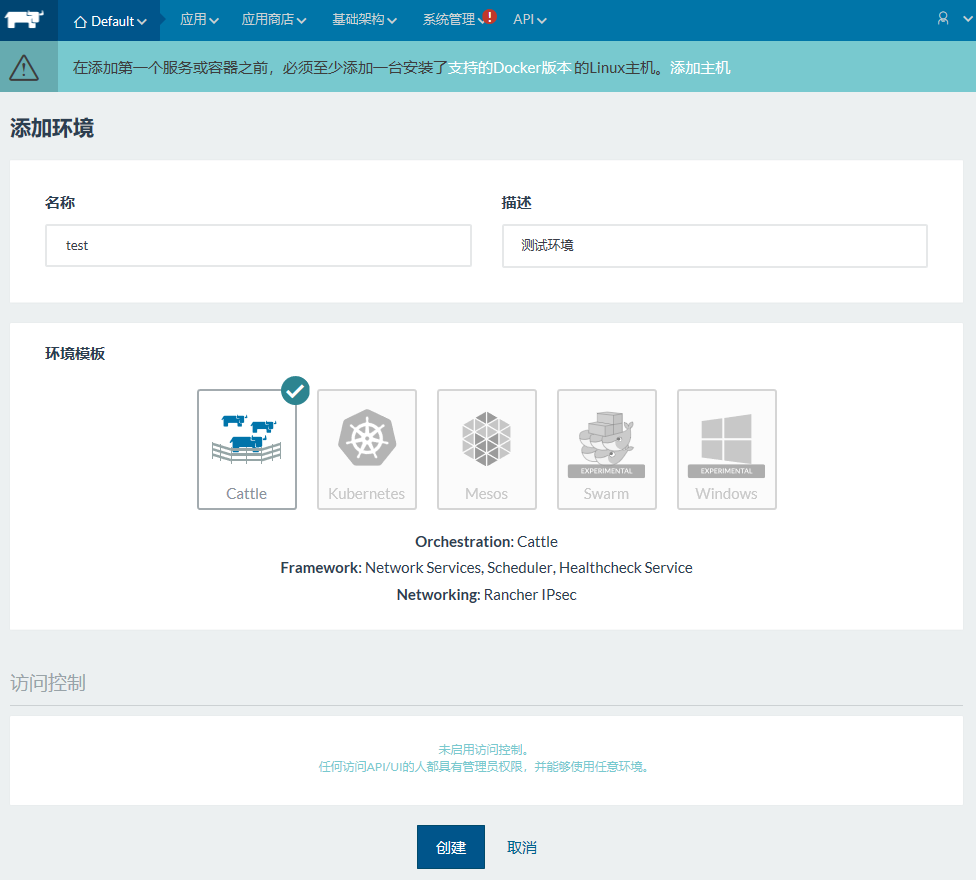Image resolution: width=976 pixels, height=880 pixels.
Task: Select the Mesos template card
Action: (487, 449)
